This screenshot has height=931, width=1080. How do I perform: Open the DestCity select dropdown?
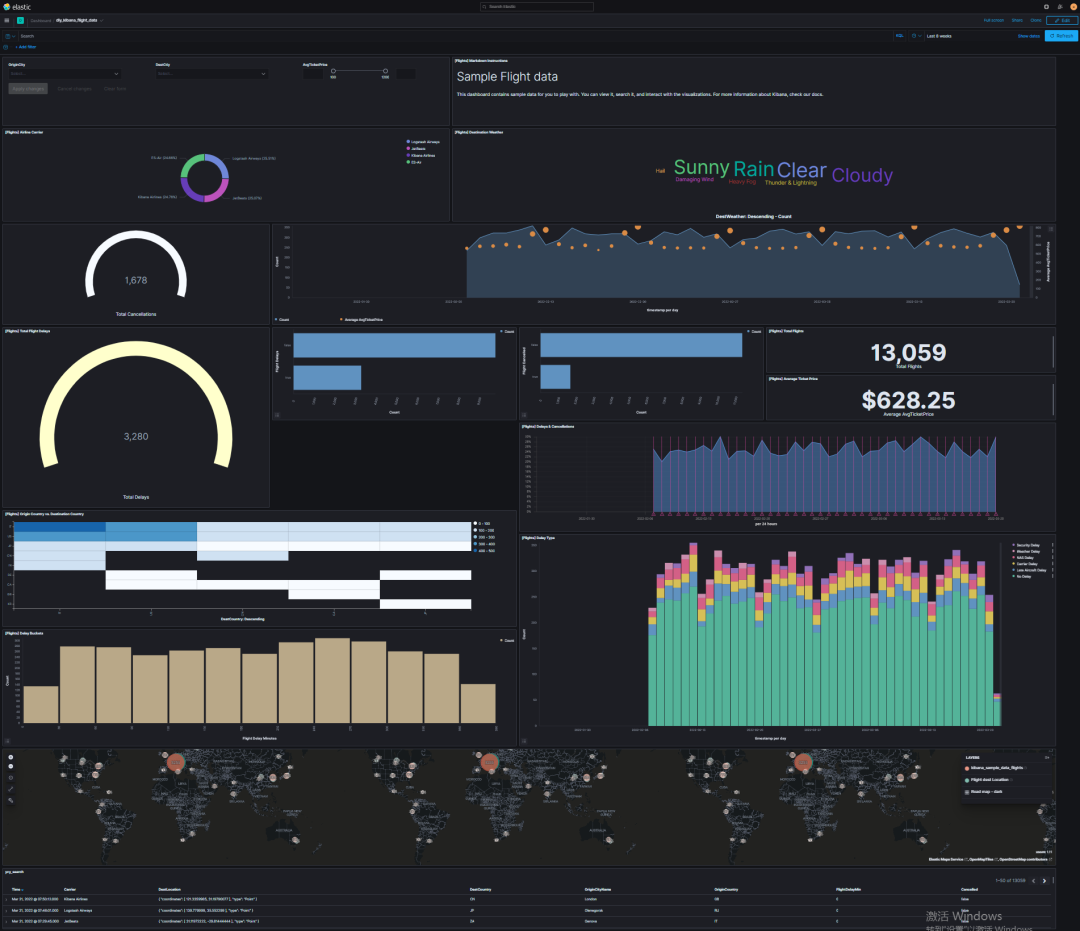(211, 74)
